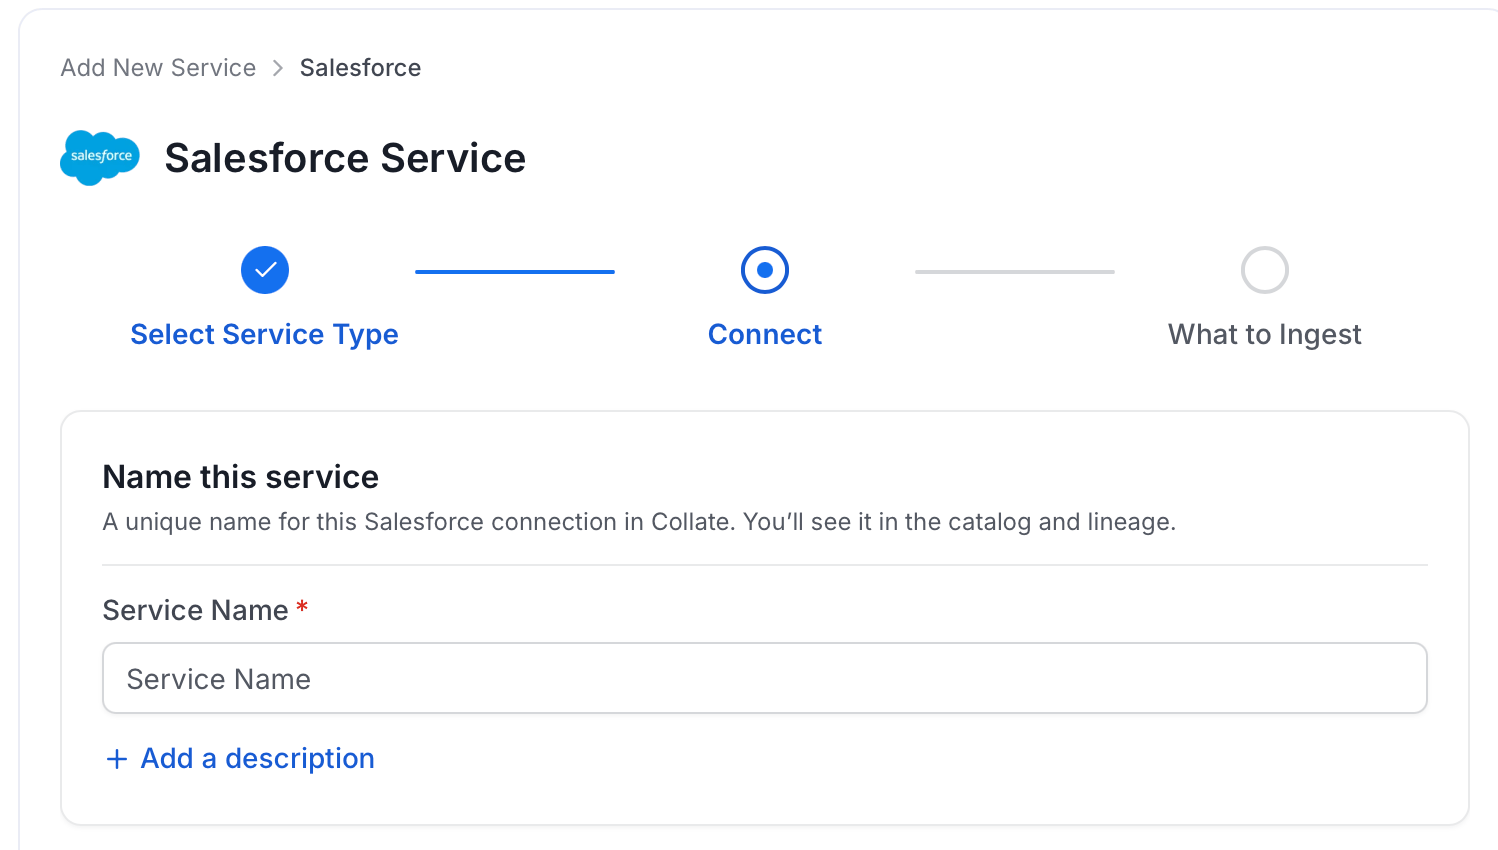Click the Salesforce Service page heading
Image resolution: width=1498 pixels, height=850 pixels.
pyautogui.click(x=345, y=158)
